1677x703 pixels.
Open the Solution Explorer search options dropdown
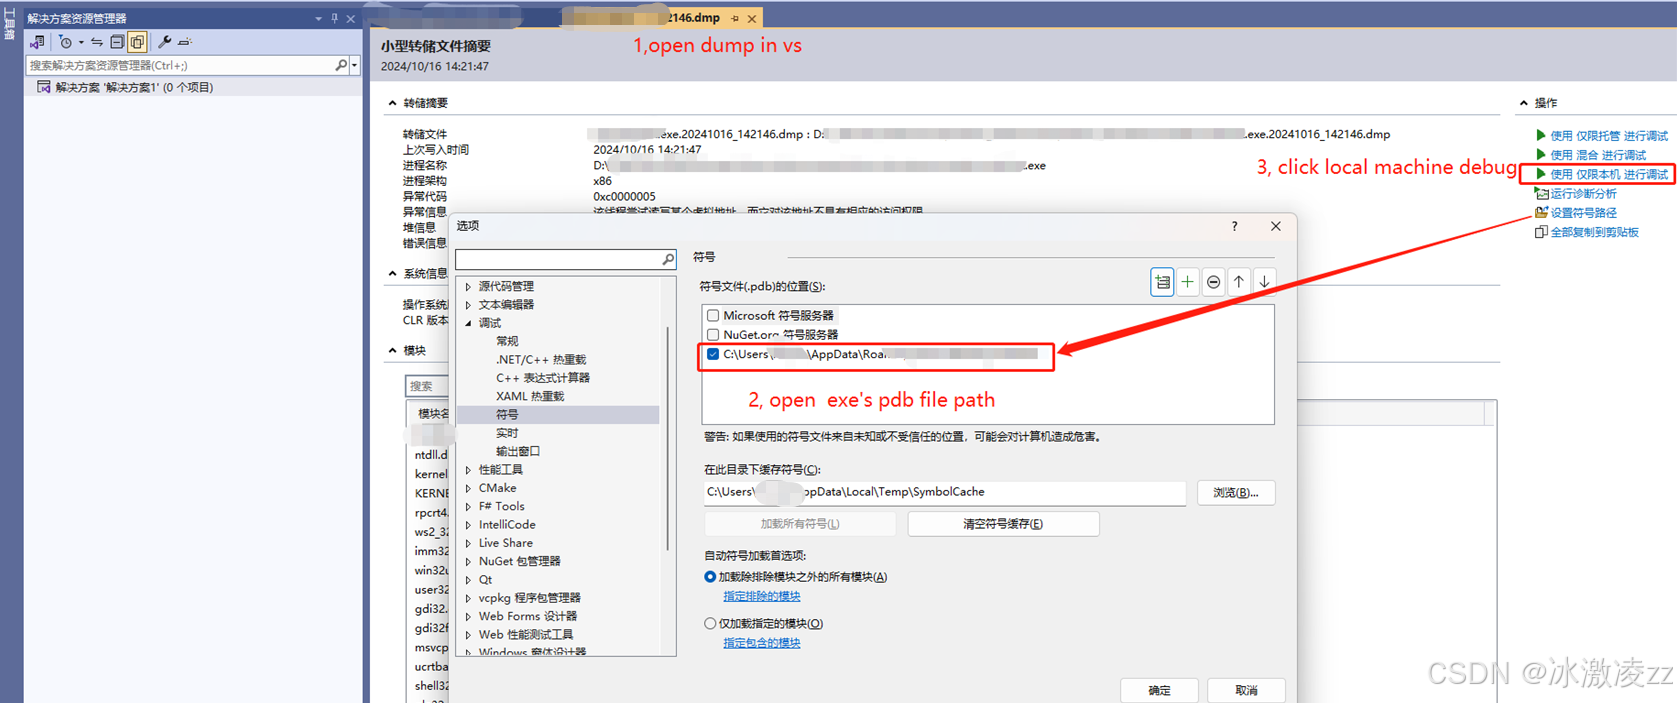point(354,65)
